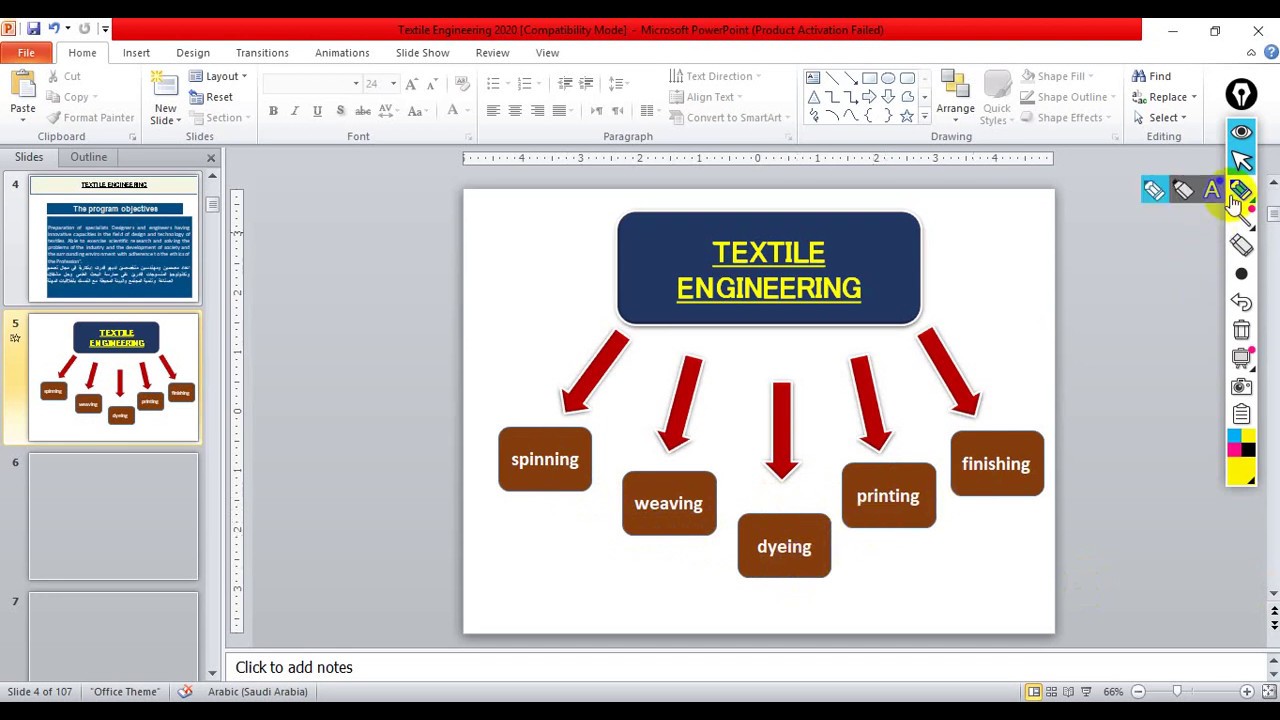Open the font size dropdown

[x=393, y=84]
